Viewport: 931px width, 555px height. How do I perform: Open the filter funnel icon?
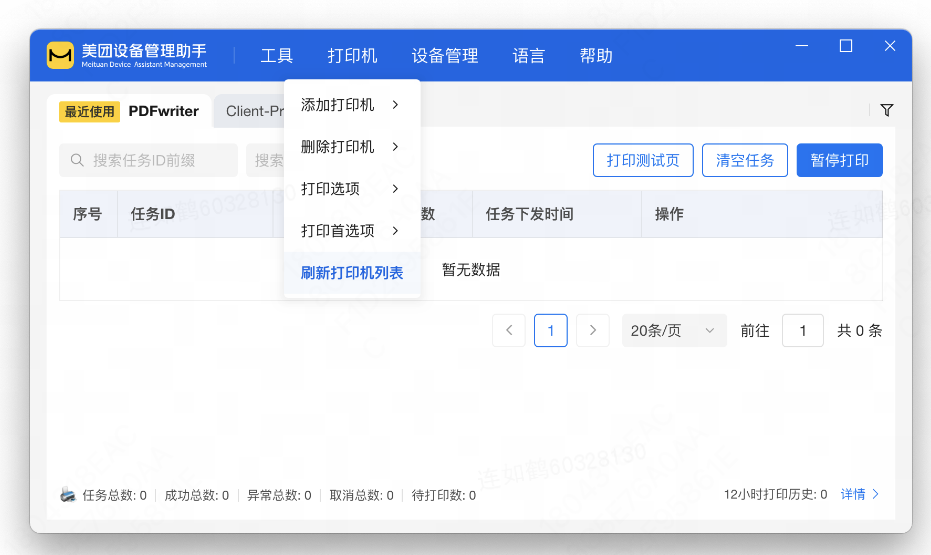[886, 110]
